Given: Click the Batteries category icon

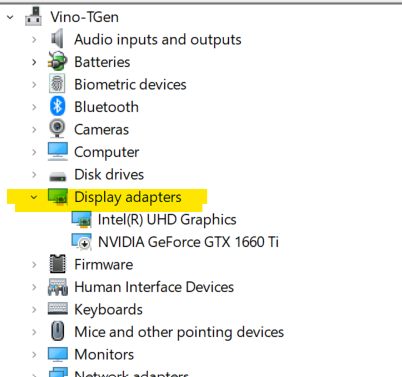Looking at the screenshot, I should [x=57, y=61].
